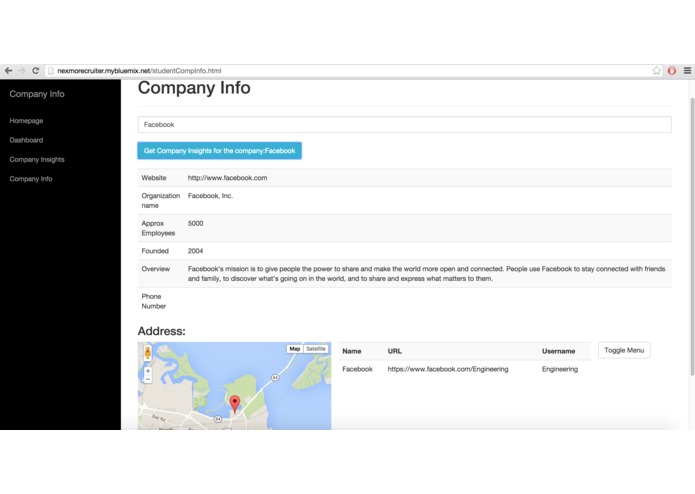Open the browser hamburger menu
695x494 pixels.
coord(687,70)
